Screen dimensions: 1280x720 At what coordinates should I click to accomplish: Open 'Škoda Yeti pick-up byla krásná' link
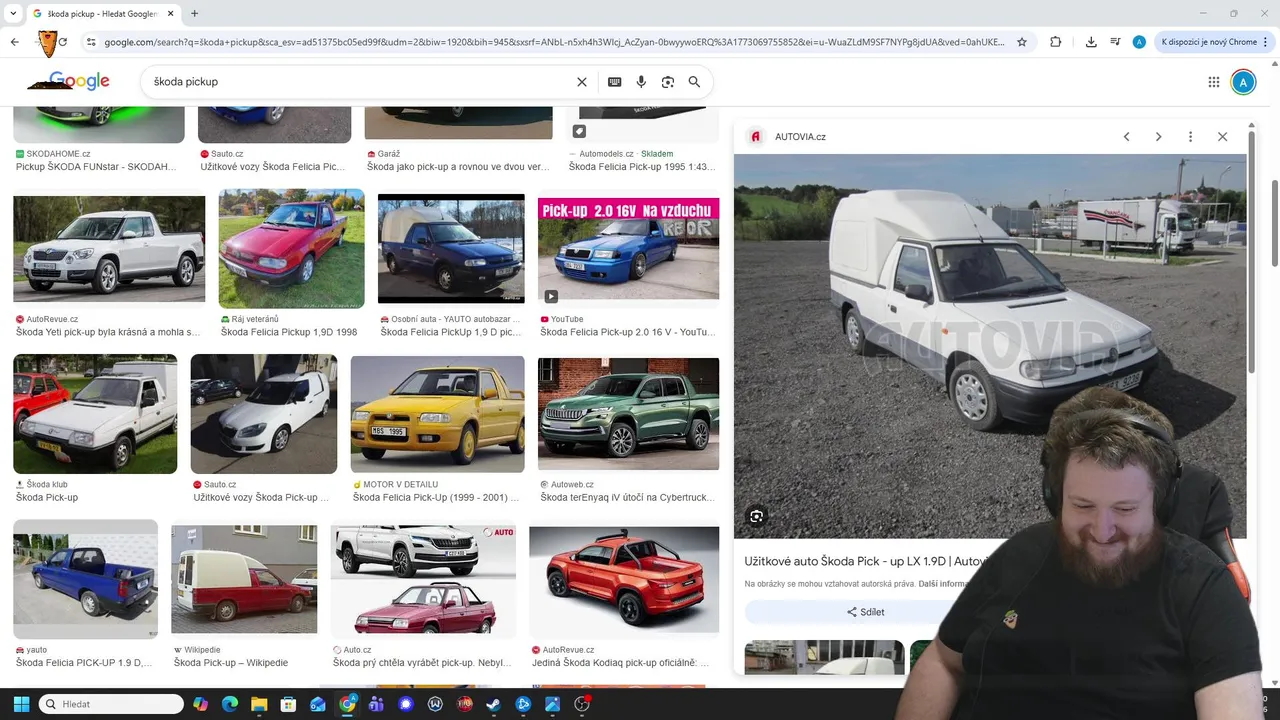108,332
